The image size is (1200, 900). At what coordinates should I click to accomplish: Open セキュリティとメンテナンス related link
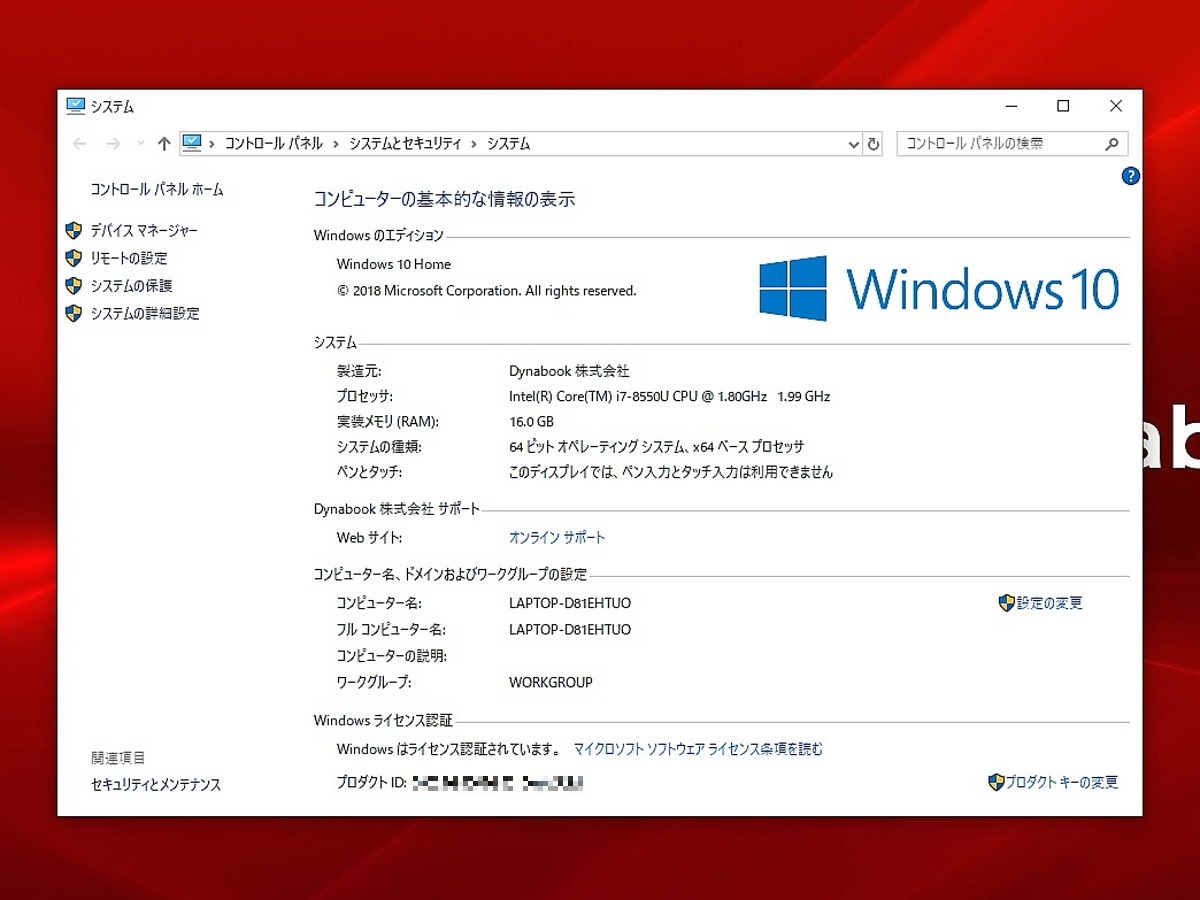pyautogui.click(x=156, y=785)
